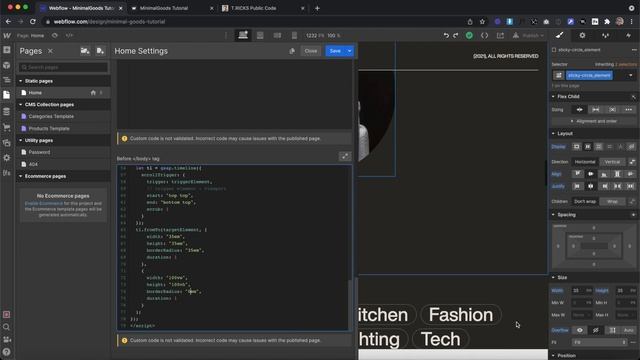Set display to Block
The image size is (640, 360).
pyautogui.click(x=576, y=147)
